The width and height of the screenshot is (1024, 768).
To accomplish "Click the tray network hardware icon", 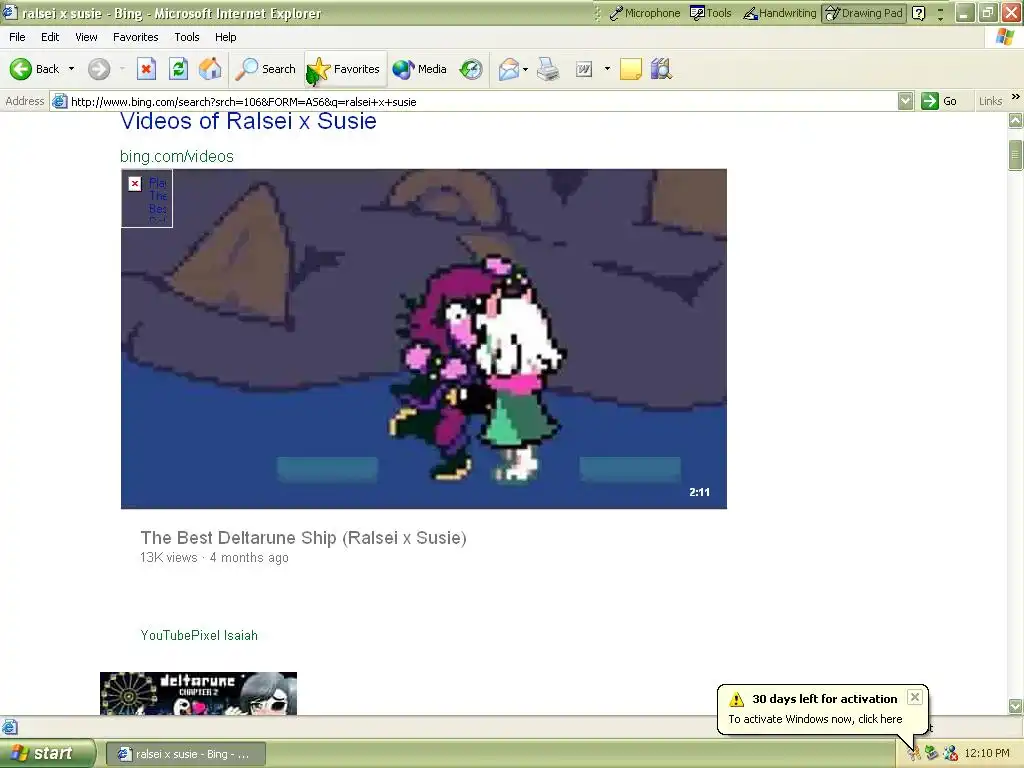I will [932, 754].
